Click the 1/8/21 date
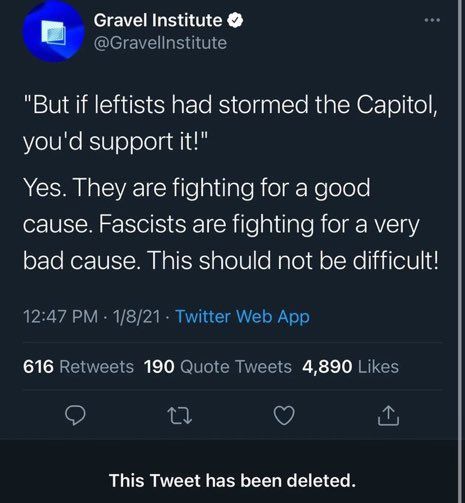 coord(137,316)
